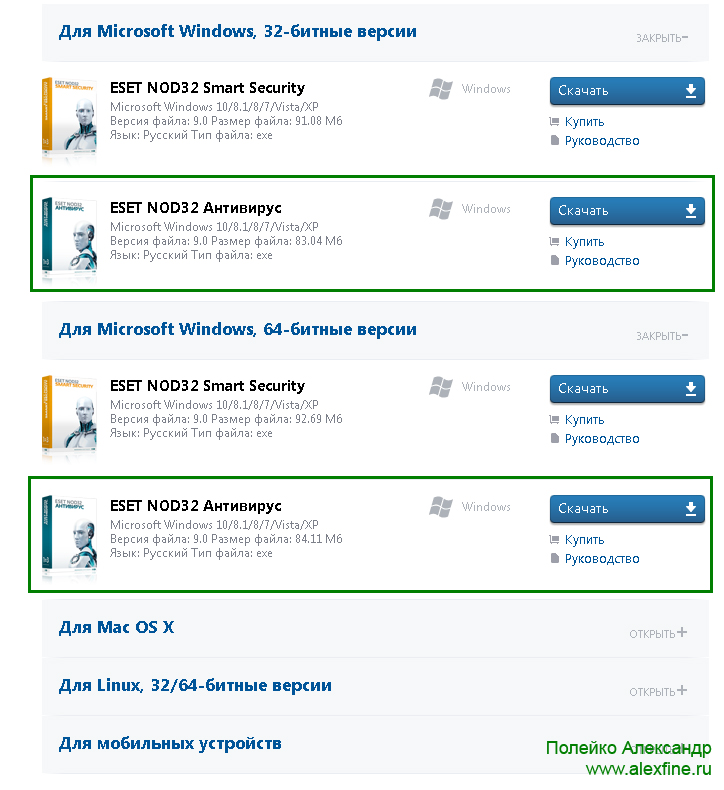Click Купить under 32-bit Smart Security
Image resolution: width=724 pixels, height=790 pixels.
(x=584, y=122)
